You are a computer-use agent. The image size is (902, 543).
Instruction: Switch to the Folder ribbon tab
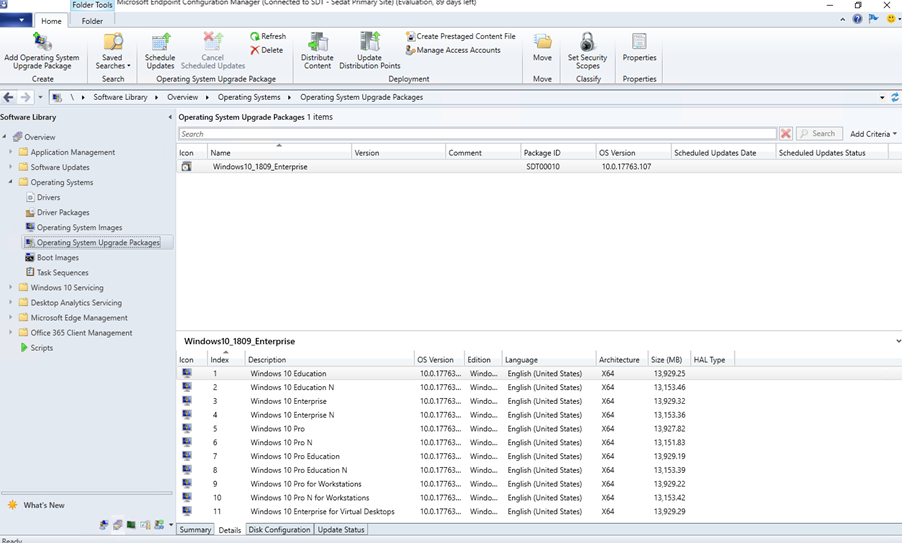[x=92, y=21]
